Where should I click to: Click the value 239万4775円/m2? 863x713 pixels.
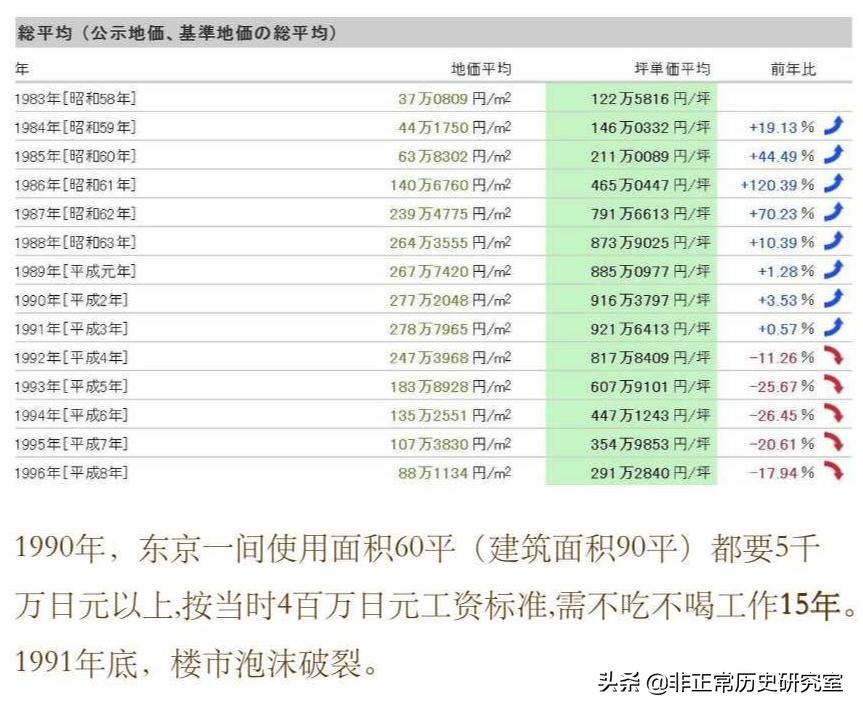pos(450,214)
